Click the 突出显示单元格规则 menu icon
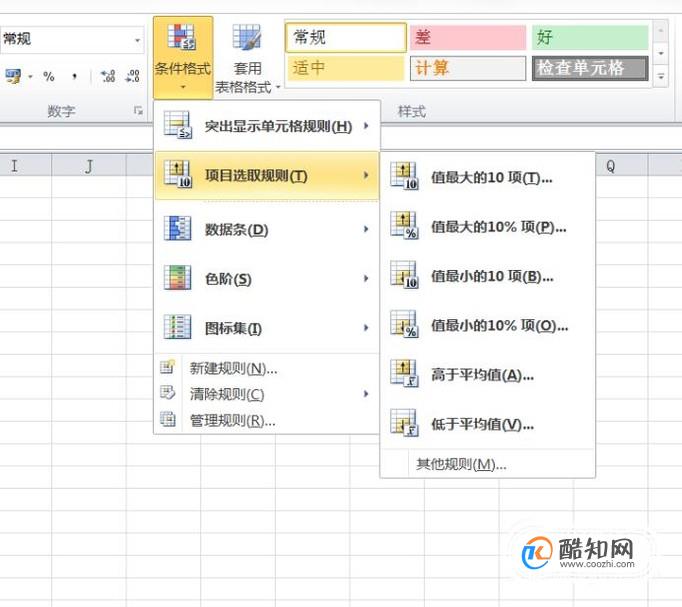Viewport: 682px width, 607px height. pyautogui.click(x=177, y=126)
